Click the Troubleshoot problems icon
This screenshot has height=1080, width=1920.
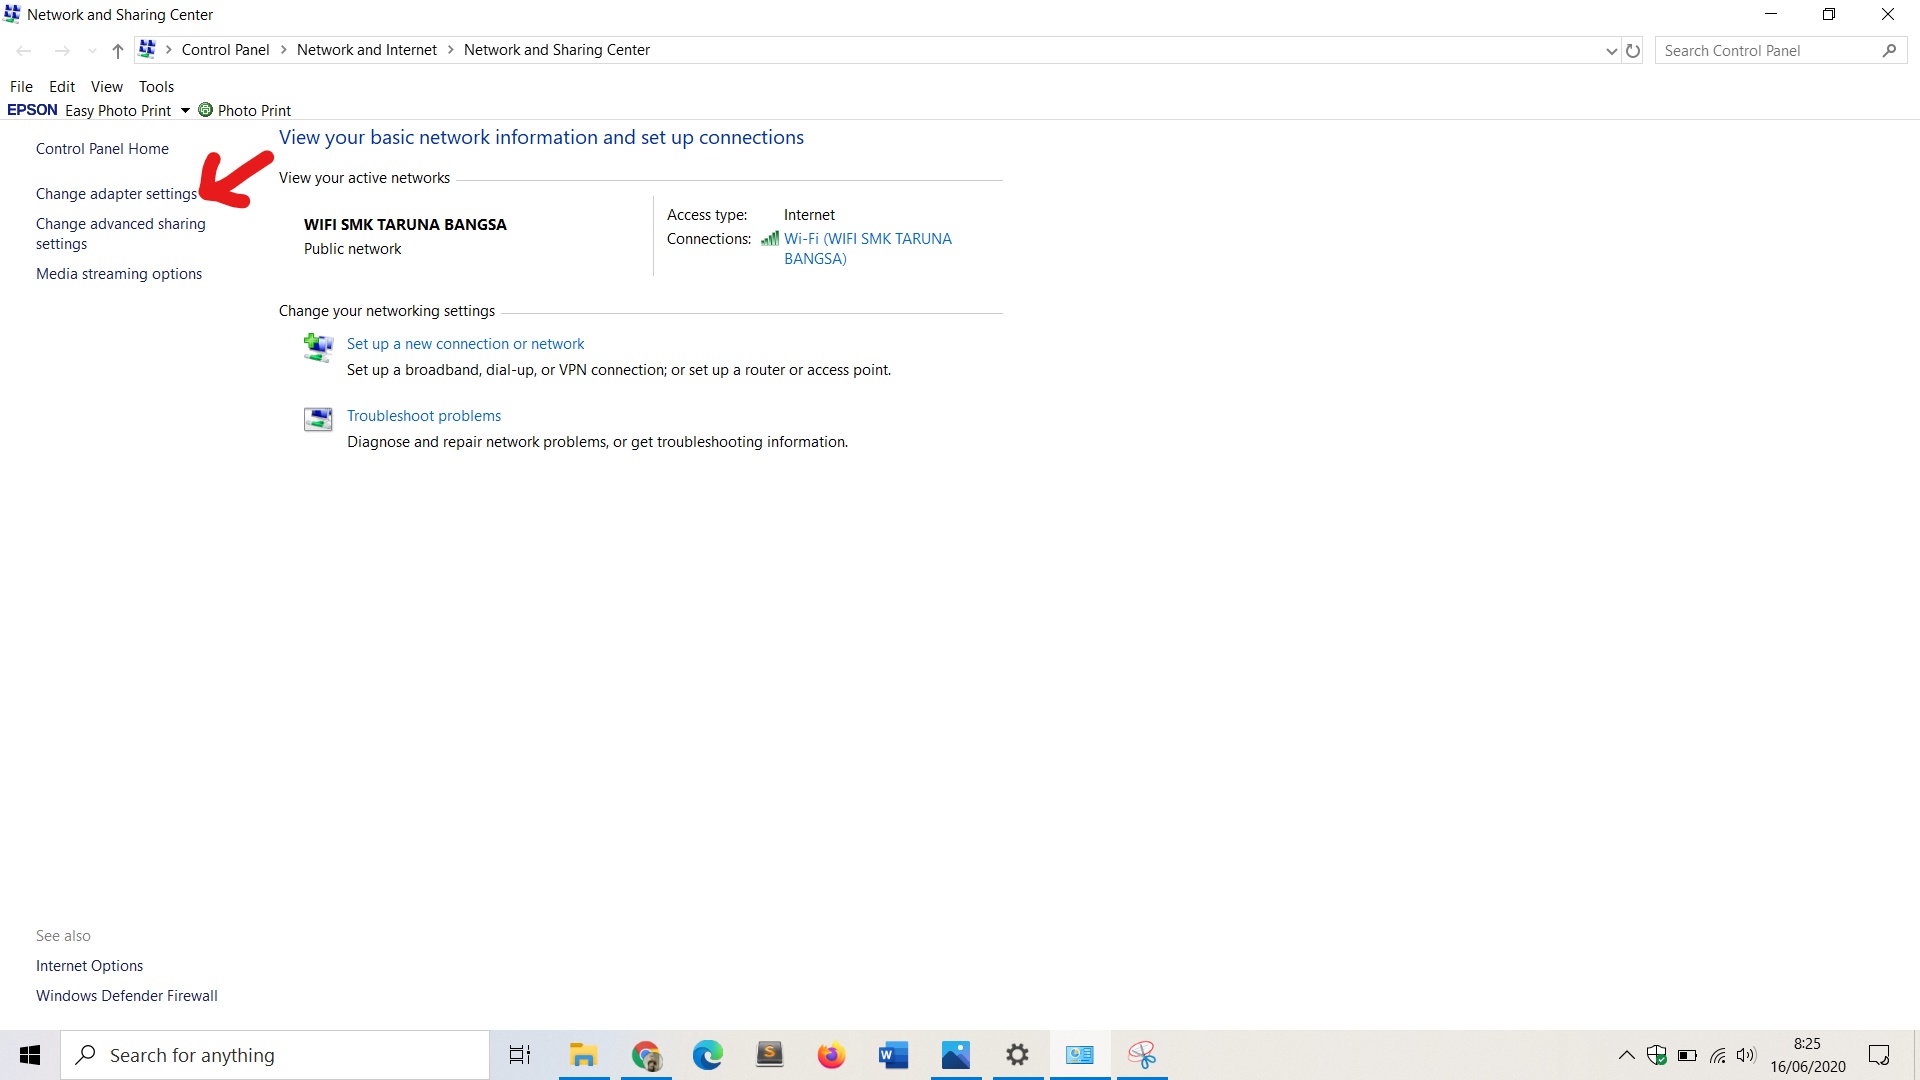click(x=318, y=418)
